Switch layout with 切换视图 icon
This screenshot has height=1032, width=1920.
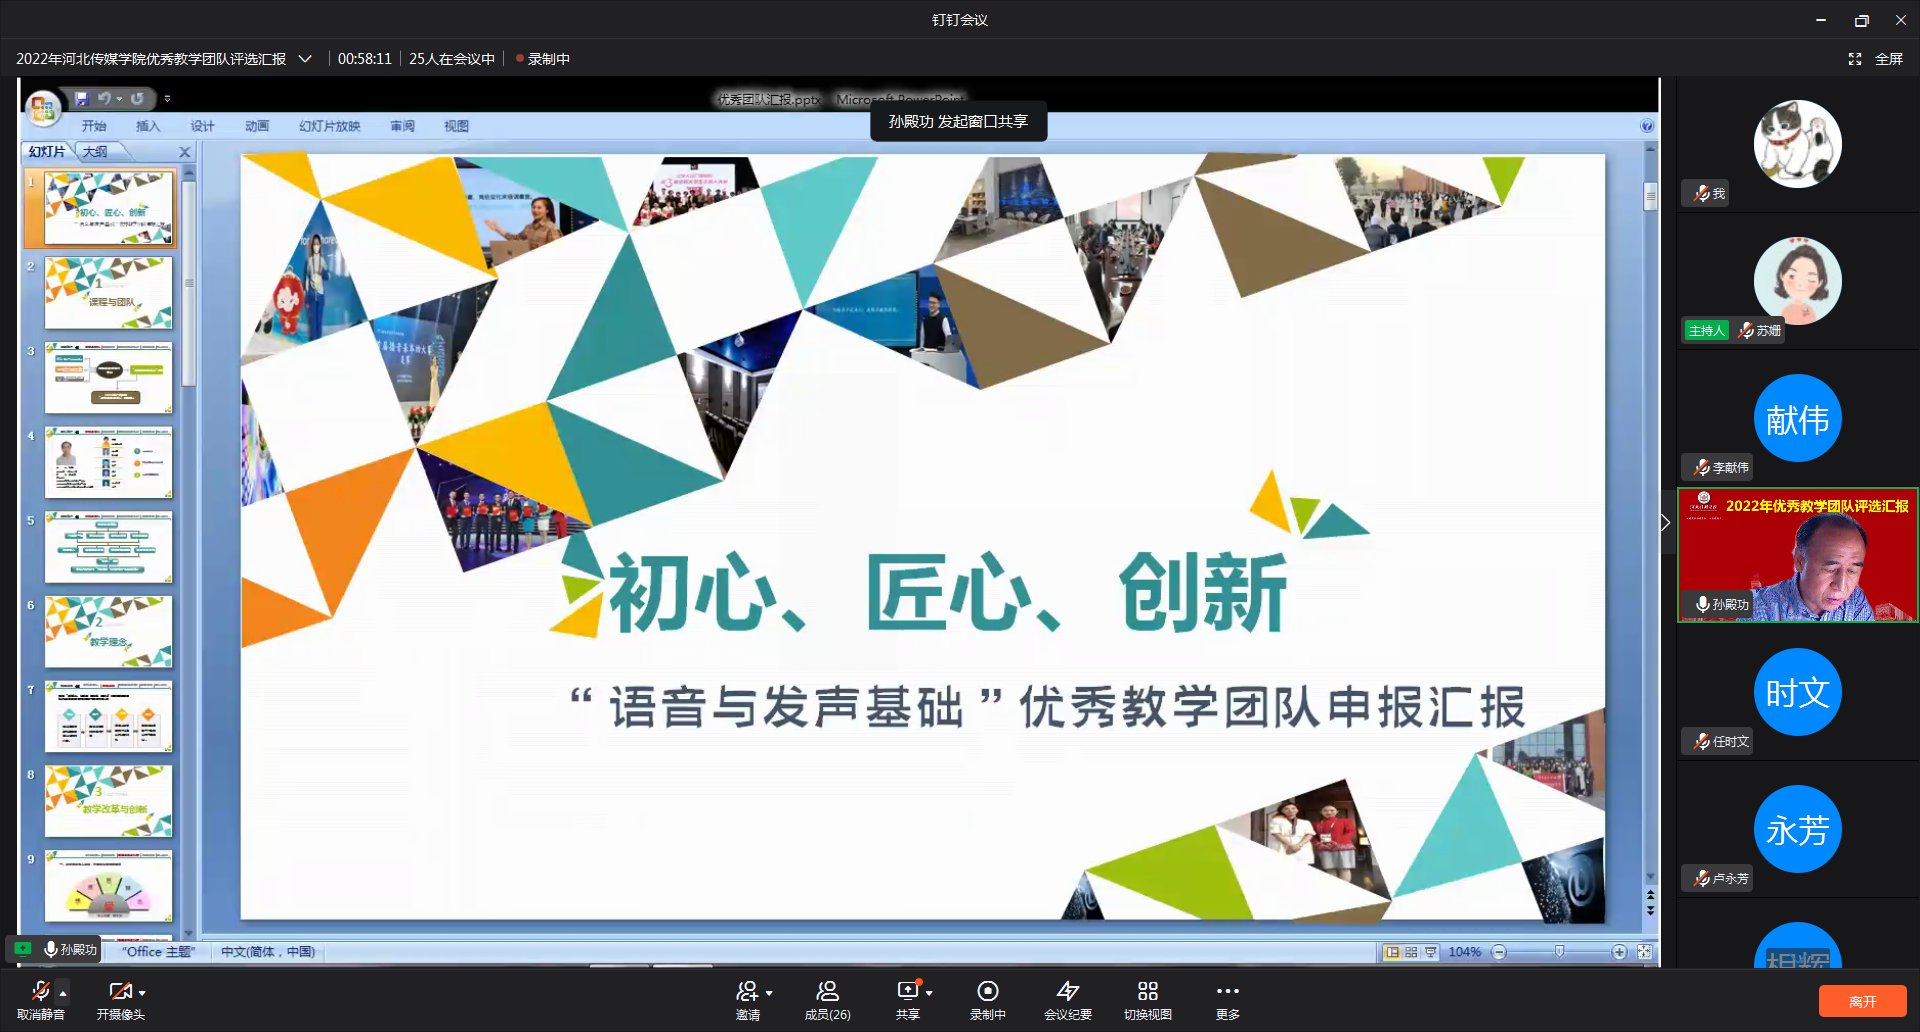1148,991
